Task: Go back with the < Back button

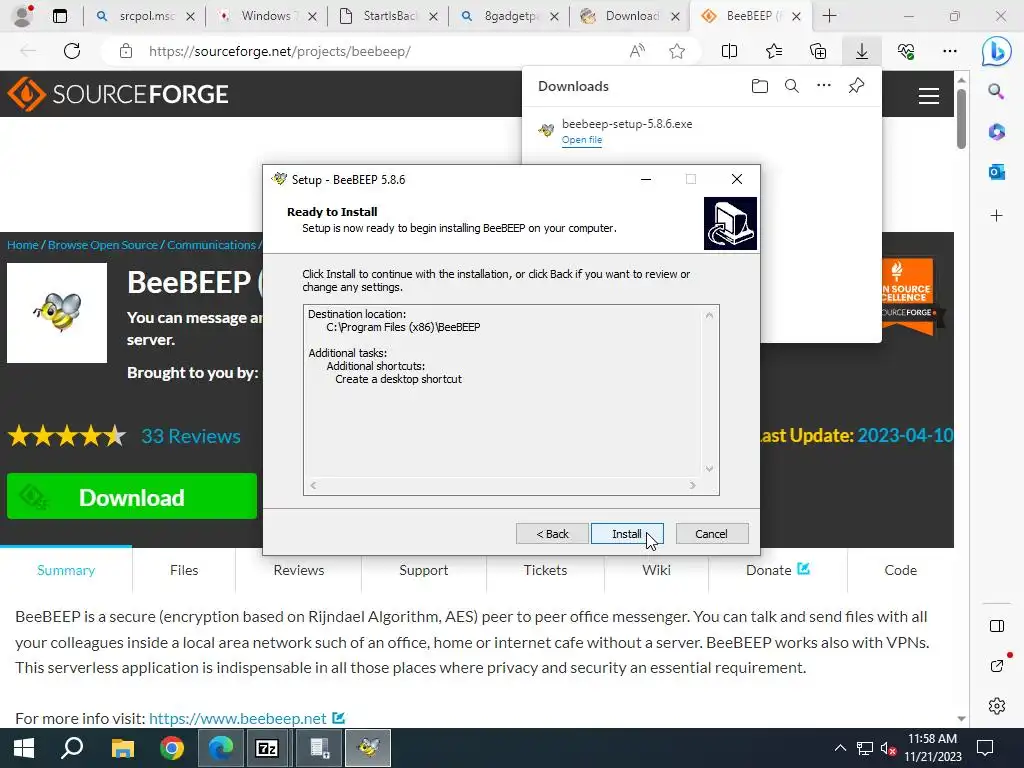Action: click(552, 534)
